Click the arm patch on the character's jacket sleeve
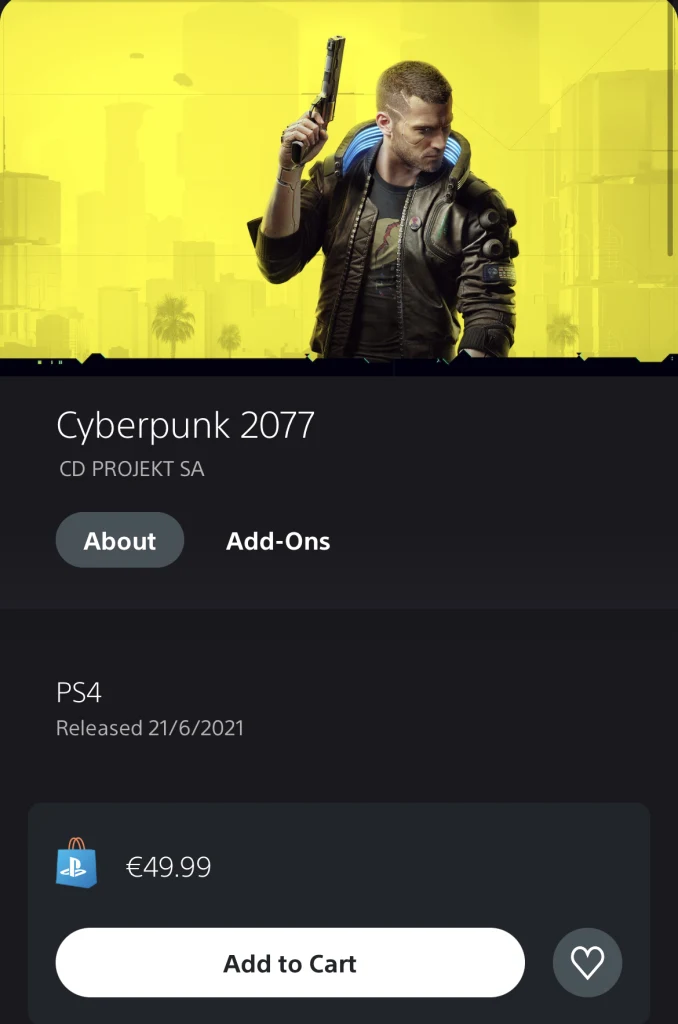 click(499, 274)
